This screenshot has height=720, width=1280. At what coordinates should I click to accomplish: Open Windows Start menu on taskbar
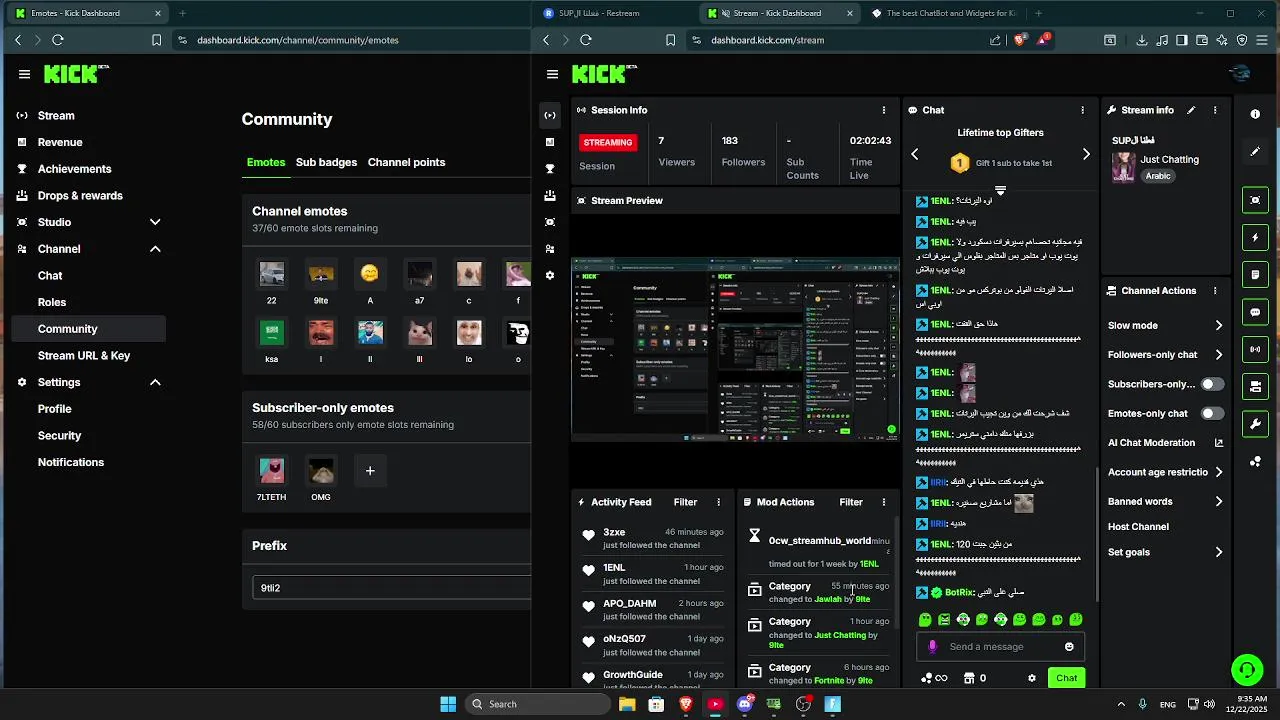[447, 704]
